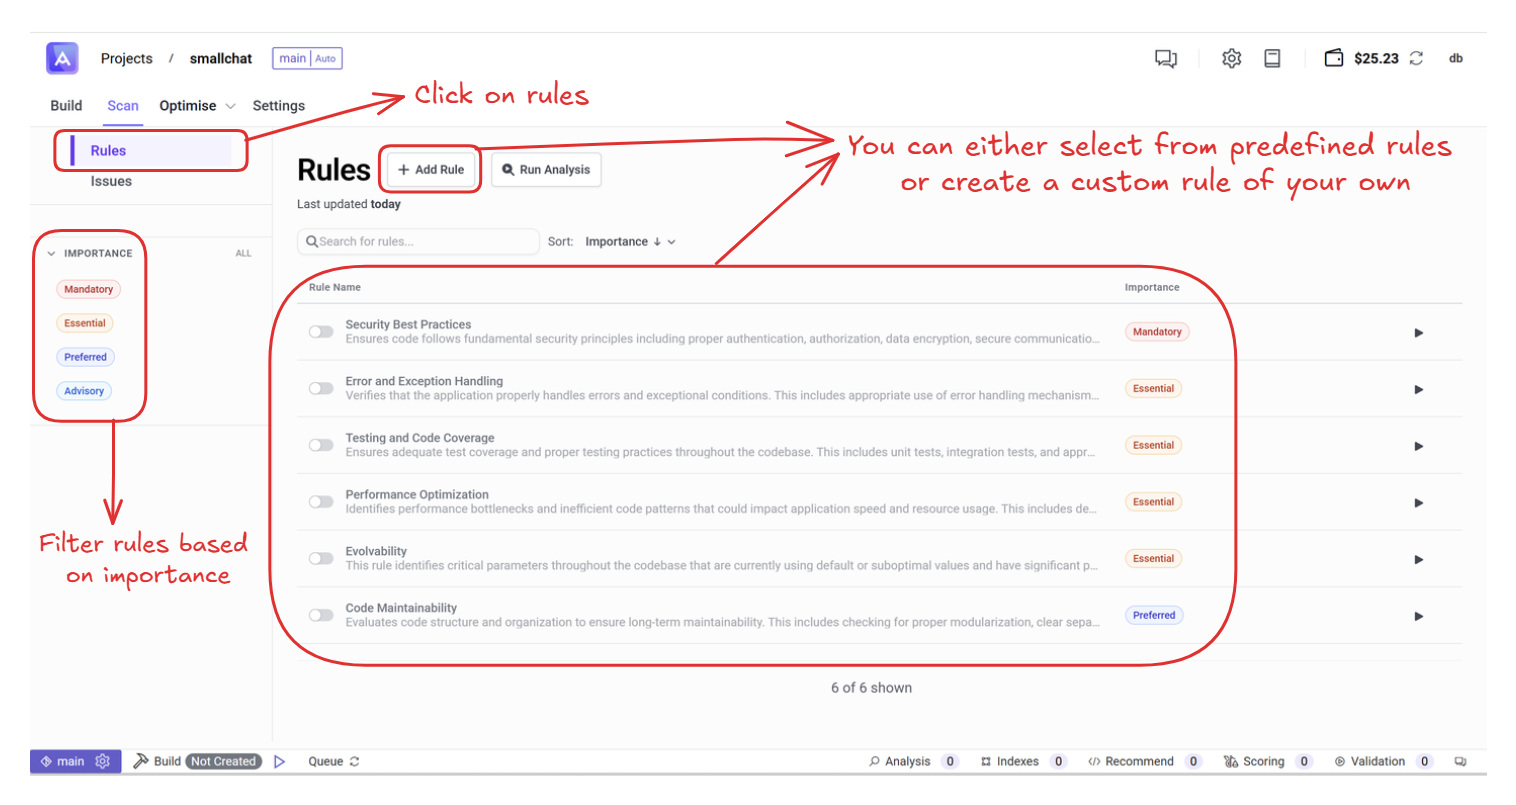Enable the Security Best Practices rule
This screenshot has height=805, width=1516.
coord(321,332)
